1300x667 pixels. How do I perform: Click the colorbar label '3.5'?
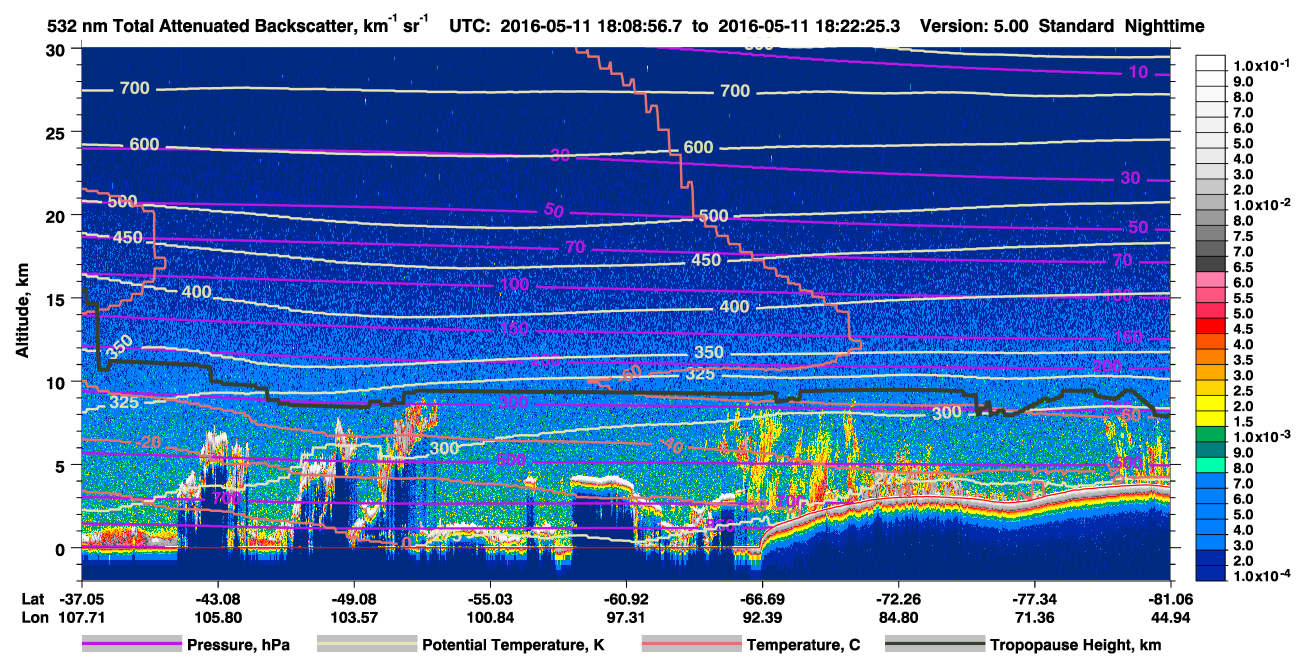(x=1243, y=360)
